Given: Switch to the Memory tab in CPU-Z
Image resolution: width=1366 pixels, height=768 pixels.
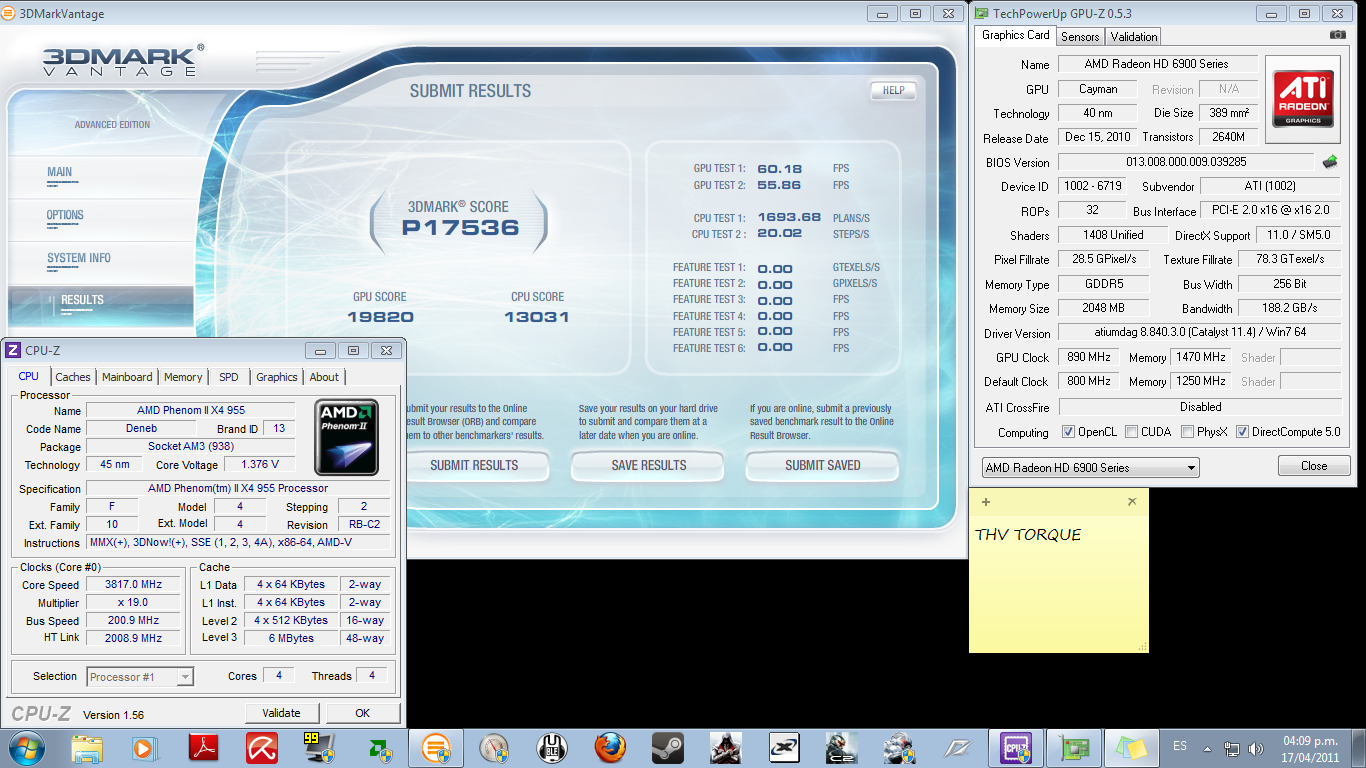Looking at the screenshot, I should (183, 377).
